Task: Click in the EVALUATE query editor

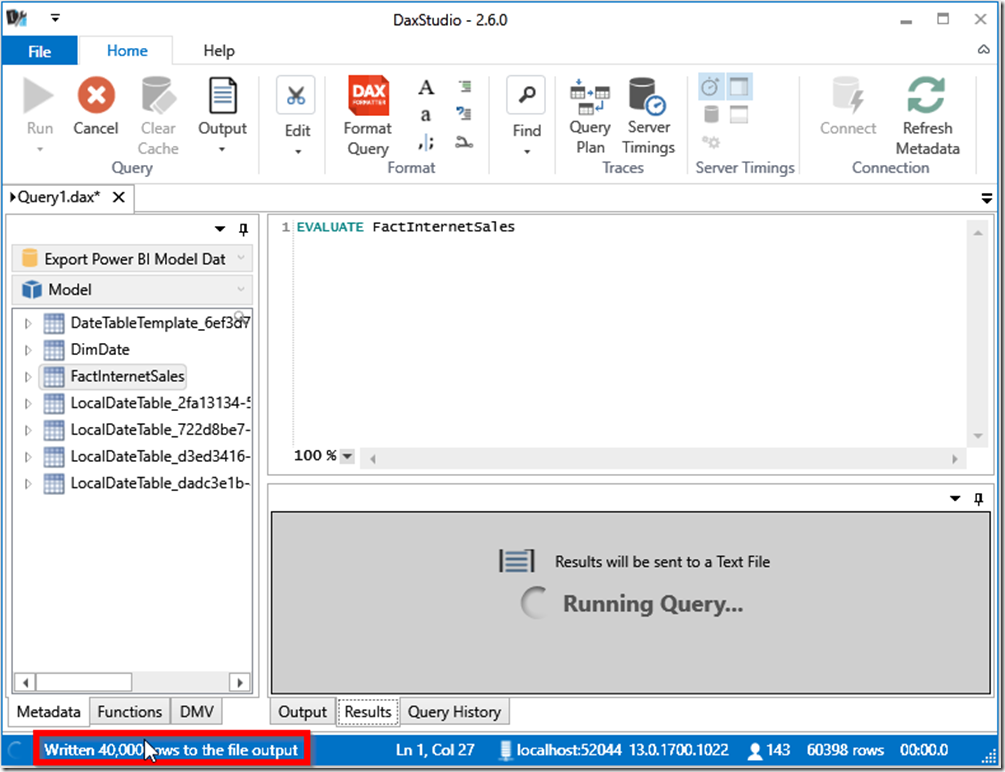Action: pos(628,333)
